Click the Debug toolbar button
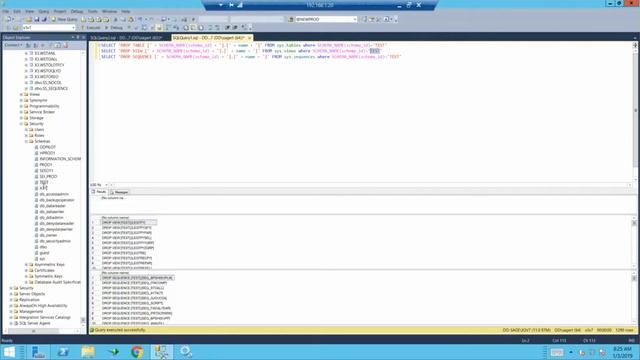Image resolution: width=640 pixels, height=360 pixels. click(x=114, y=27)
